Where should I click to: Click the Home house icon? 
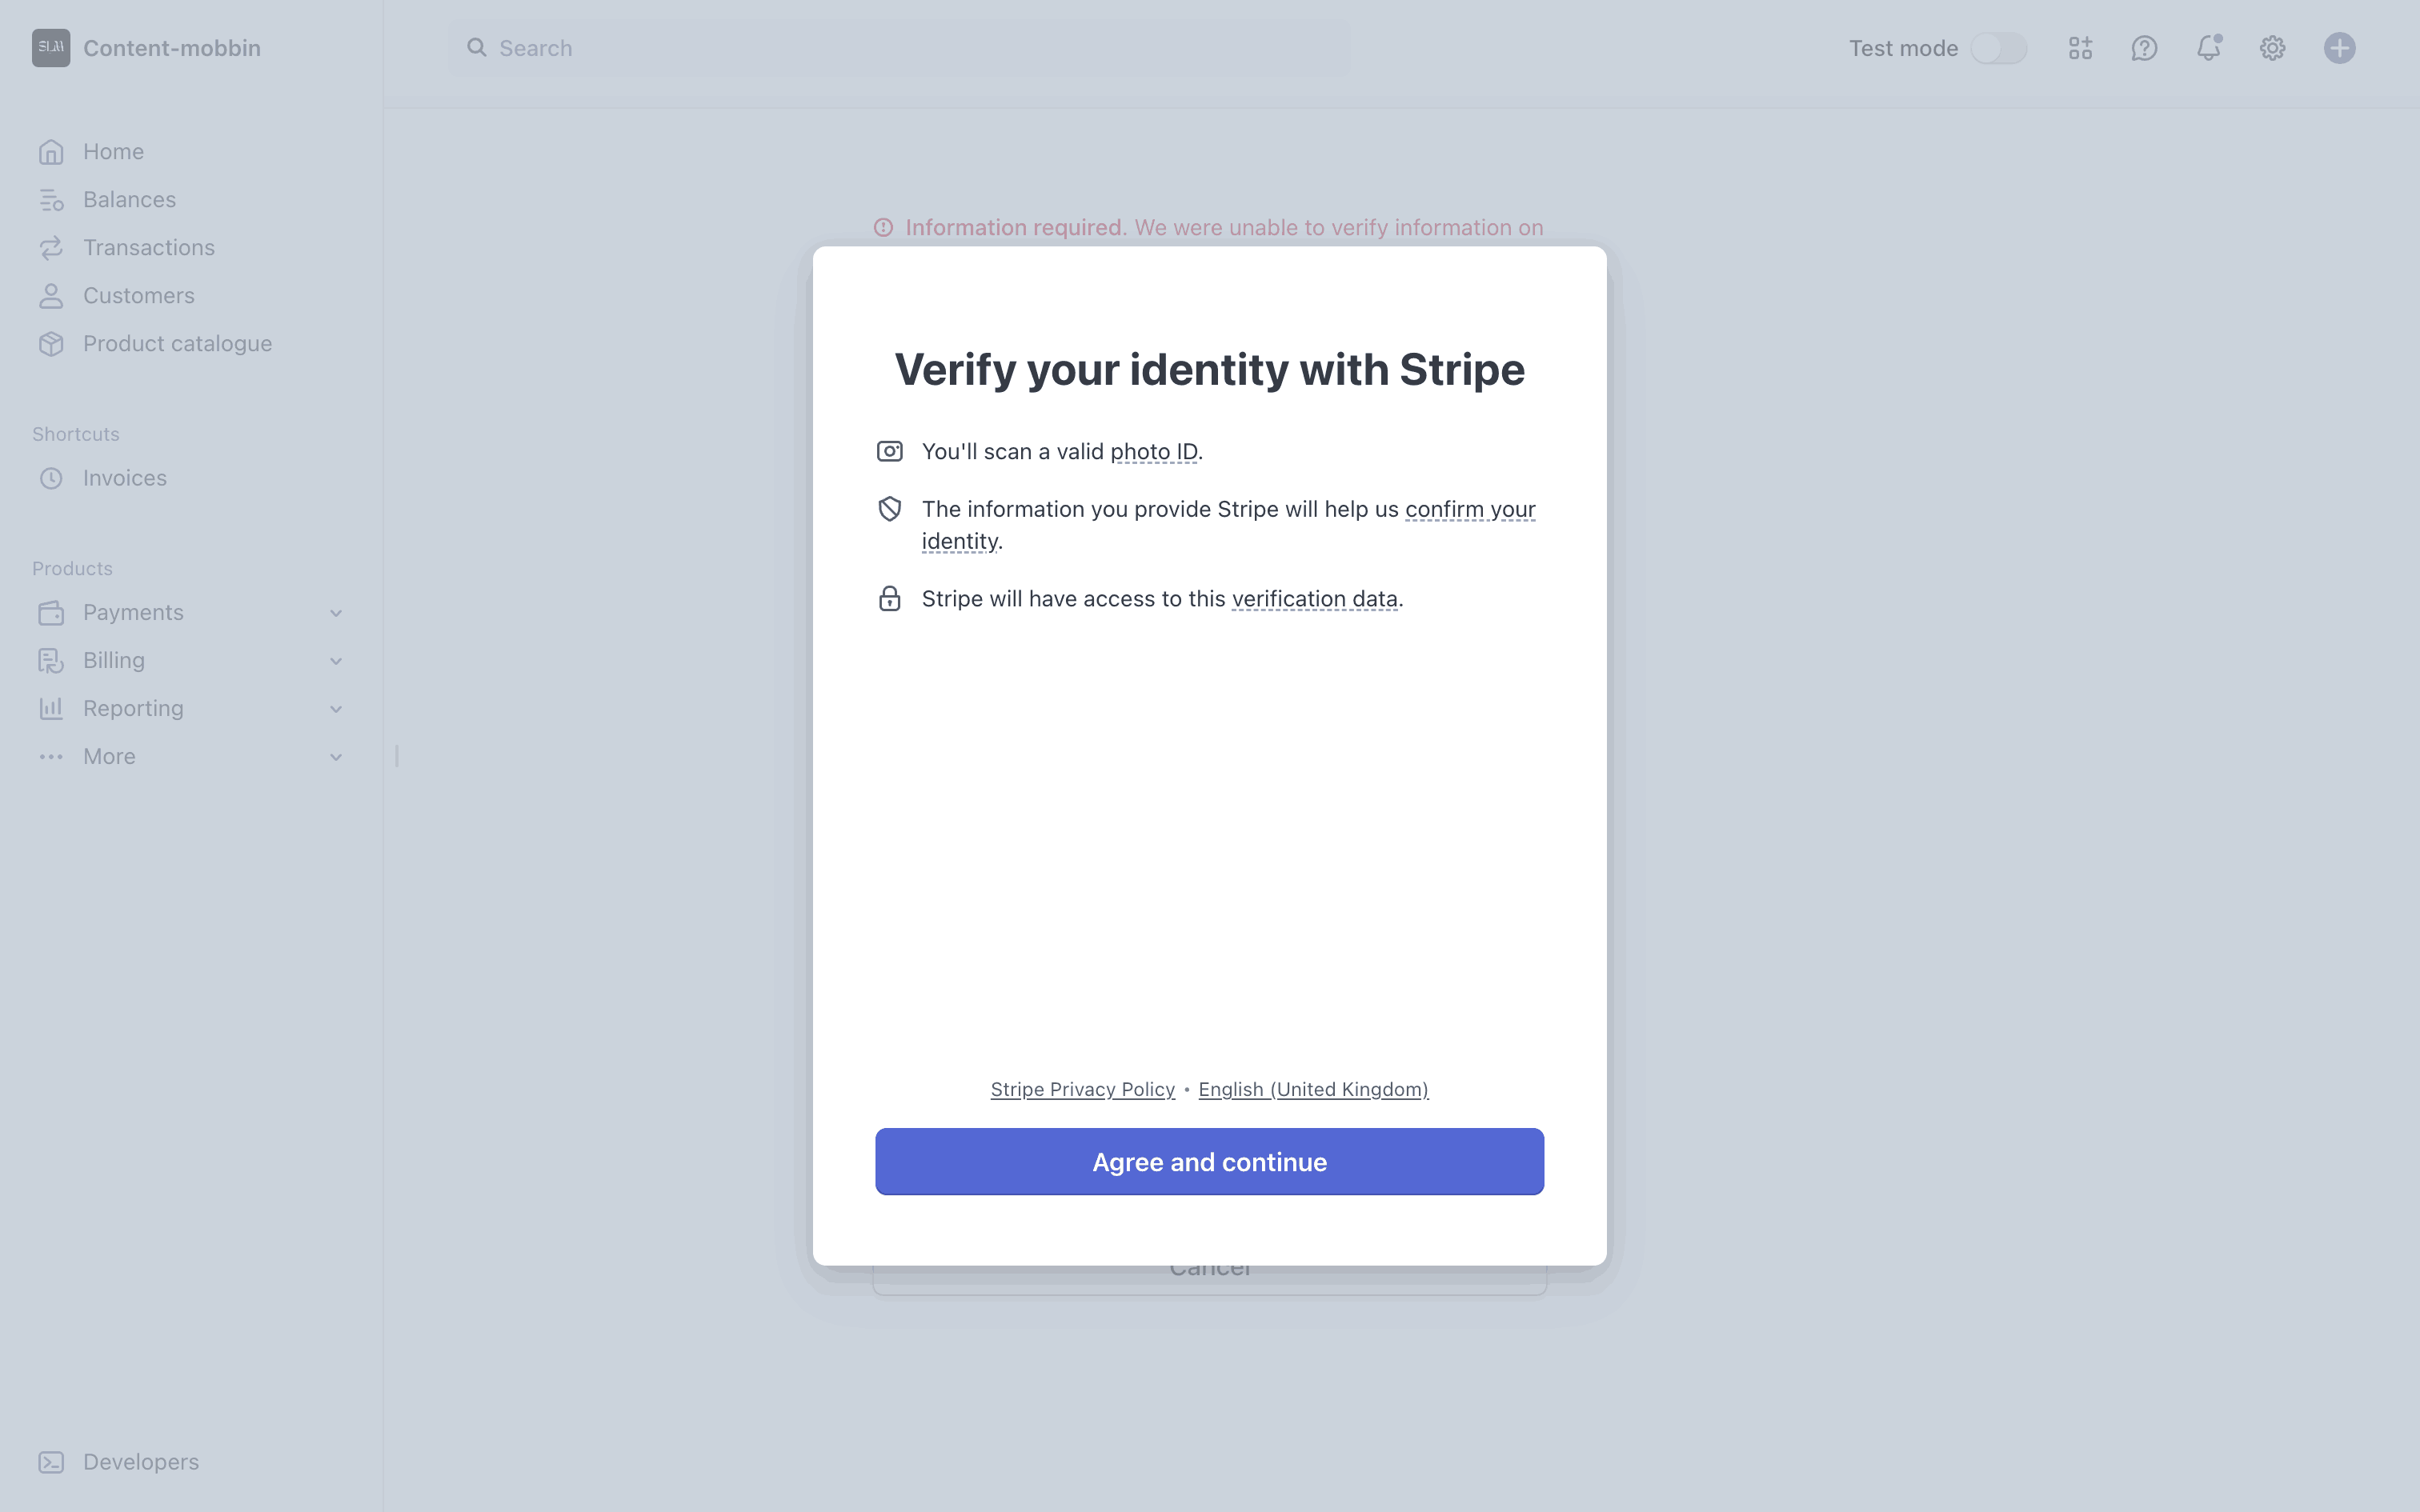[51, 152]
